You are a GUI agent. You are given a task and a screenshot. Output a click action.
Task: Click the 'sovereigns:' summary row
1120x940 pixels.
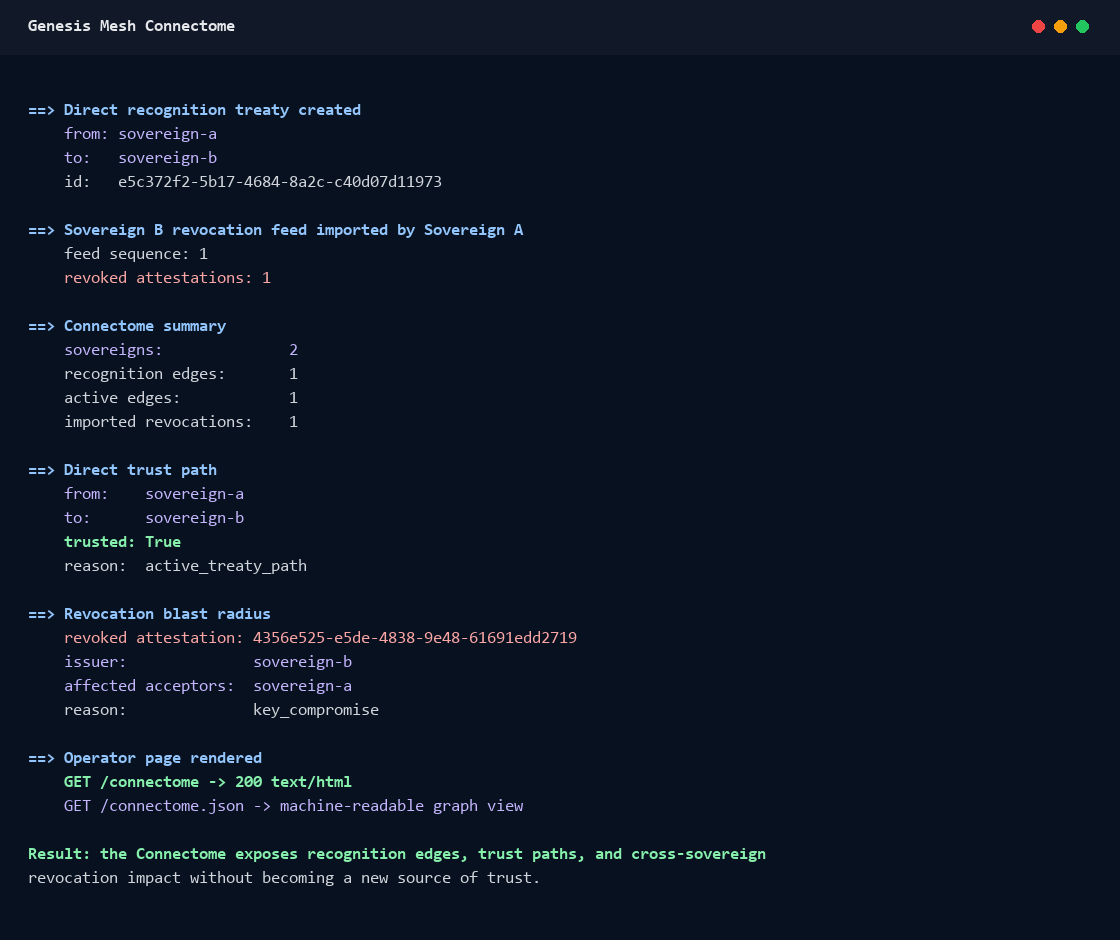pyautogui.click(x=181, y=350)
